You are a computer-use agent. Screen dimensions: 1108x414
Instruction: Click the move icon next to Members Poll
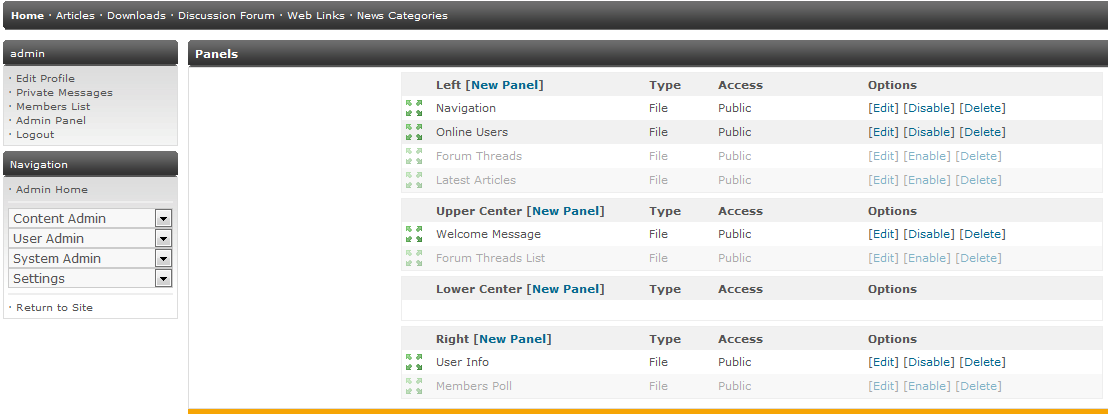[414, 386]
